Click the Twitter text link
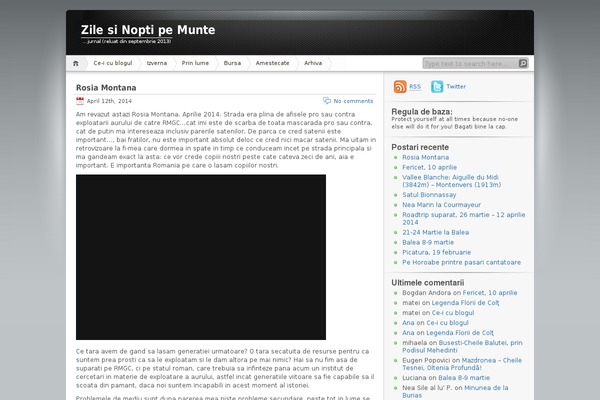This screenshot has width=600, height=400. click(456, 87)
